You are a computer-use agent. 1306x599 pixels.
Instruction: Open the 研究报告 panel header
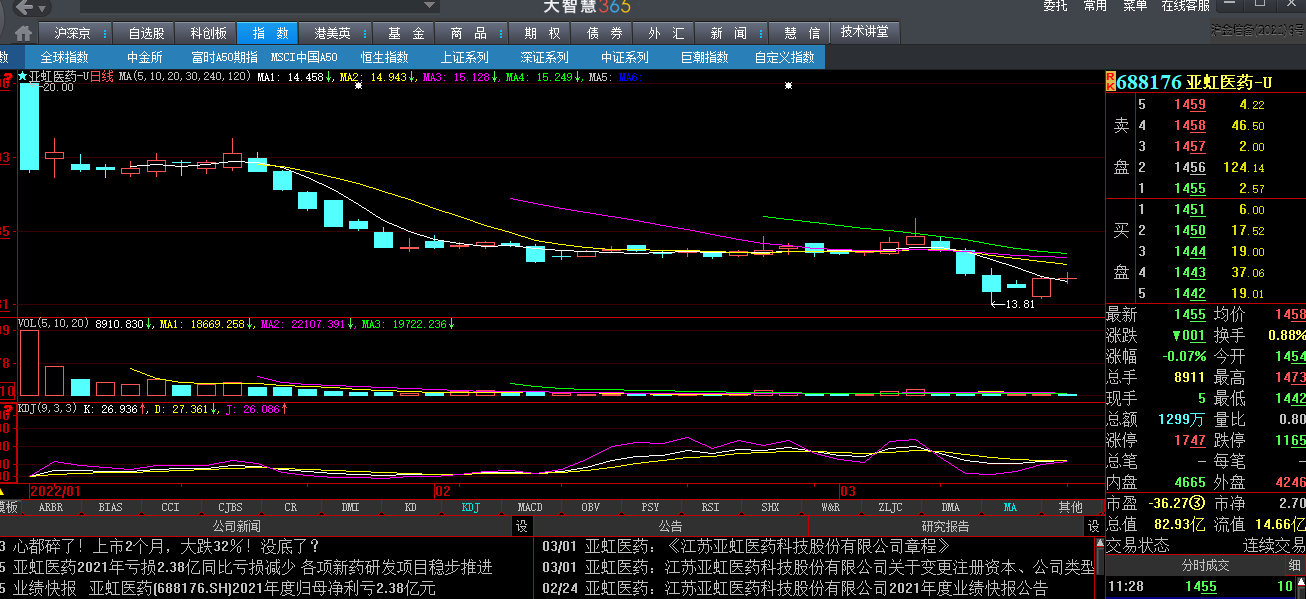pyautogui.click(x=945, y=526)
